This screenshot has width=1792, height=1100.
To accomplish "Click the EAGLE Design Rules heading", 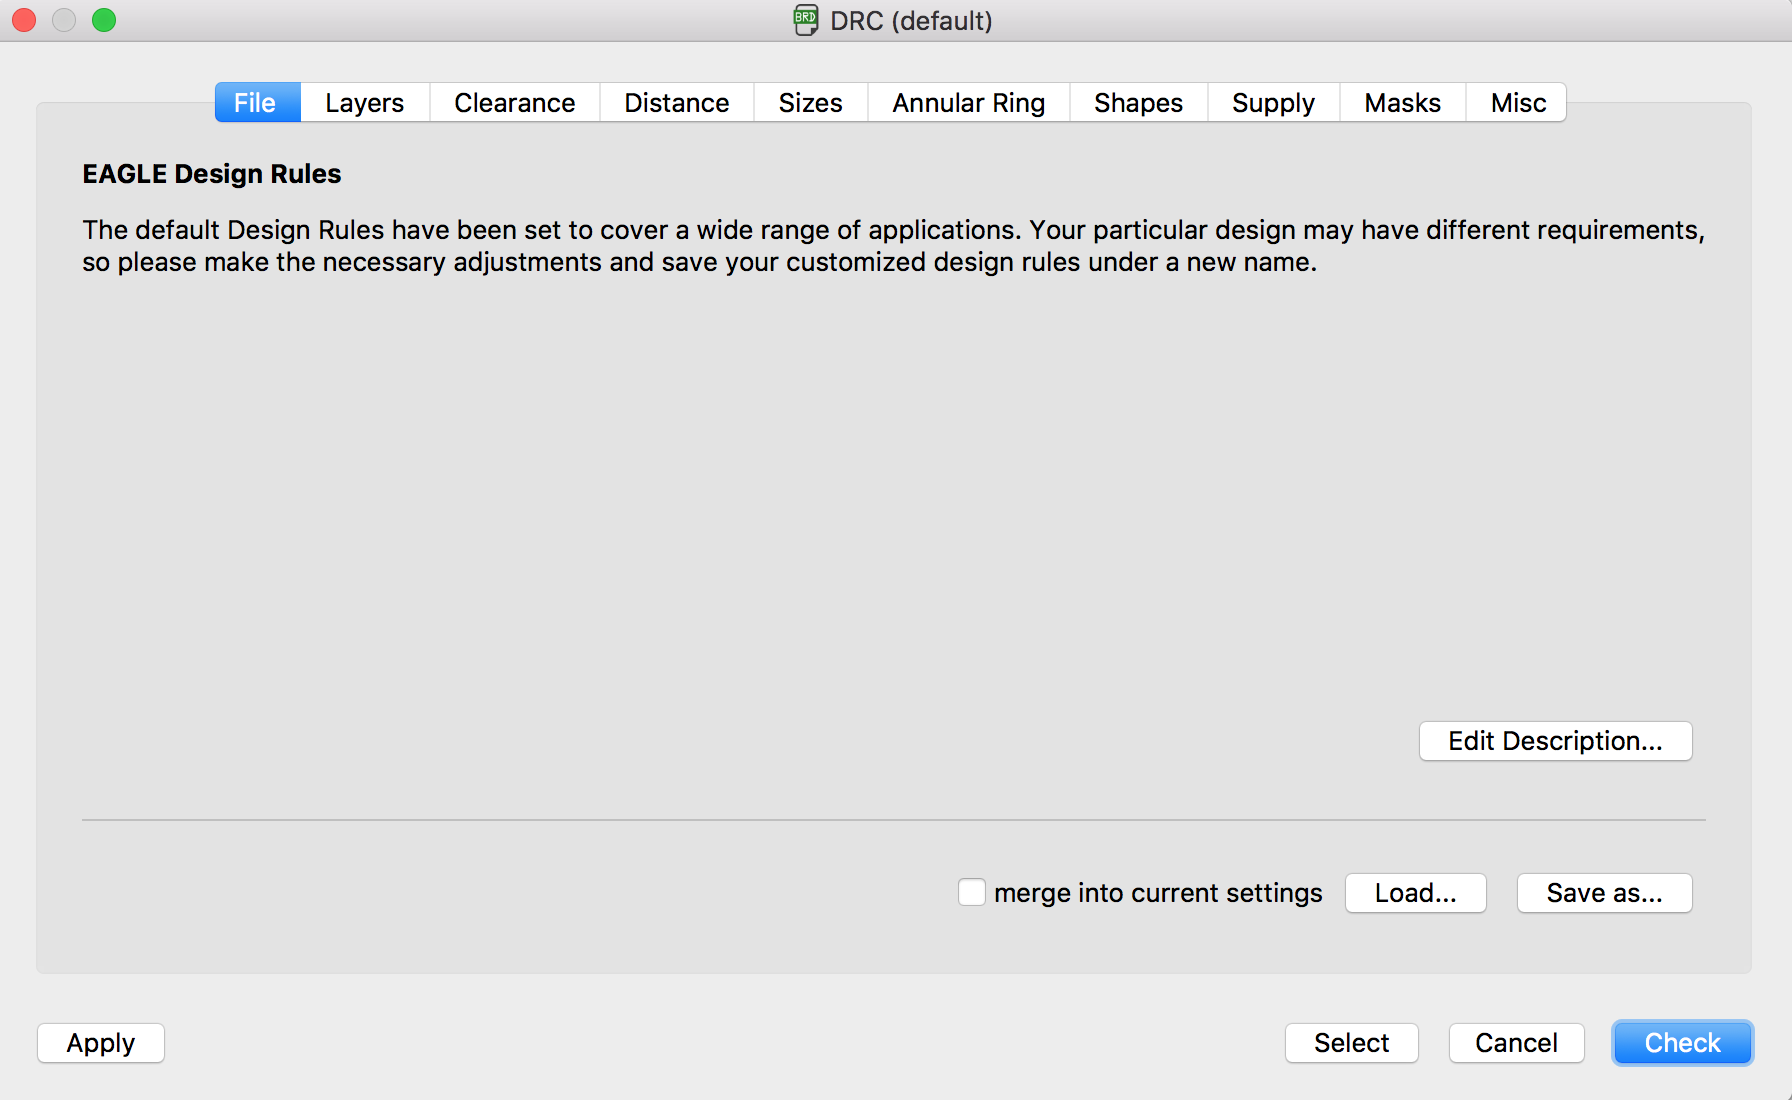I will point(212,174).
